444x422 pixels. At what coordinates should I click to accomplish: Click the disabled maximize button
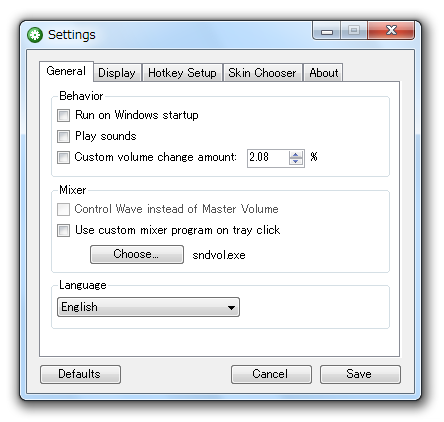click(354, 31)
